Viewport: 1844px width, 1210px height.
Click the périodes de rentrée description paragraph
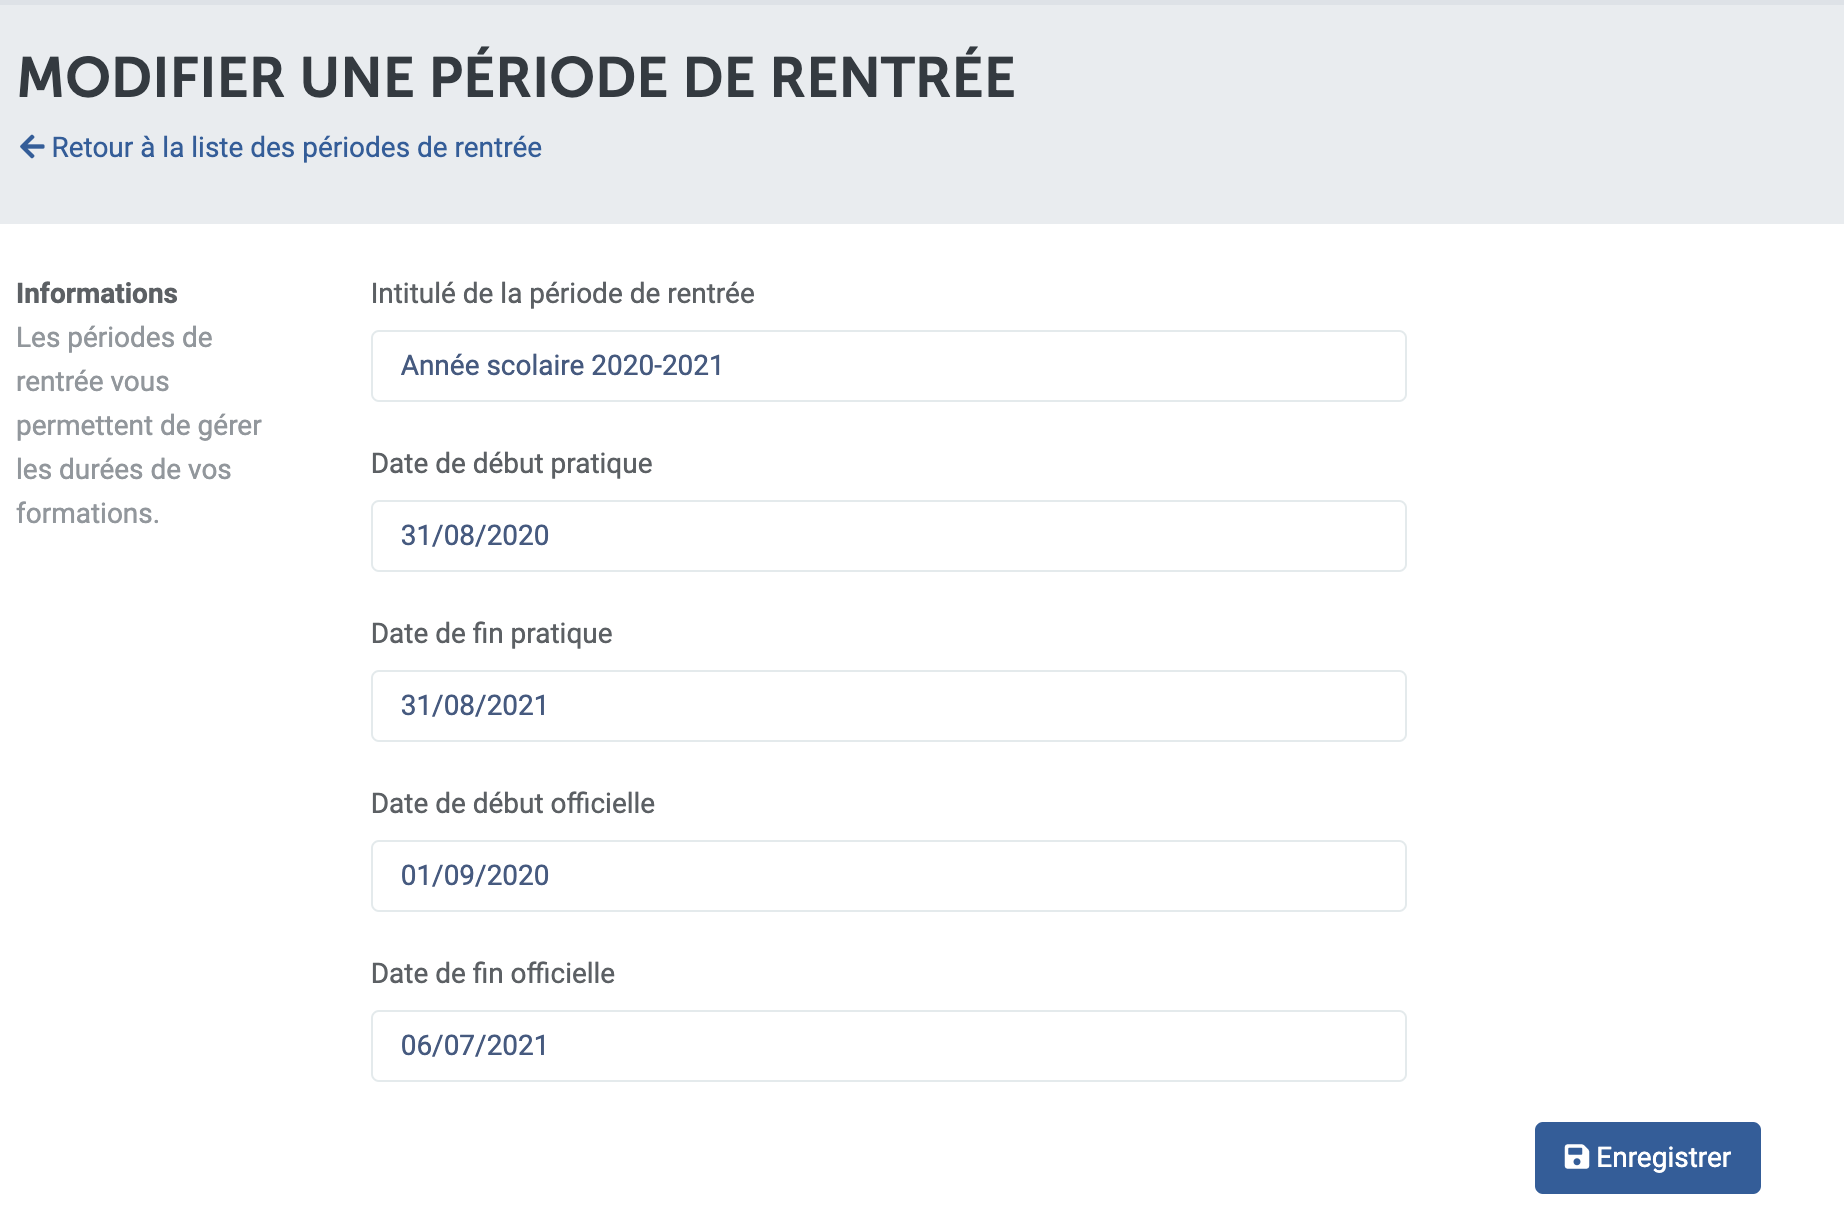tap(139, 425)
